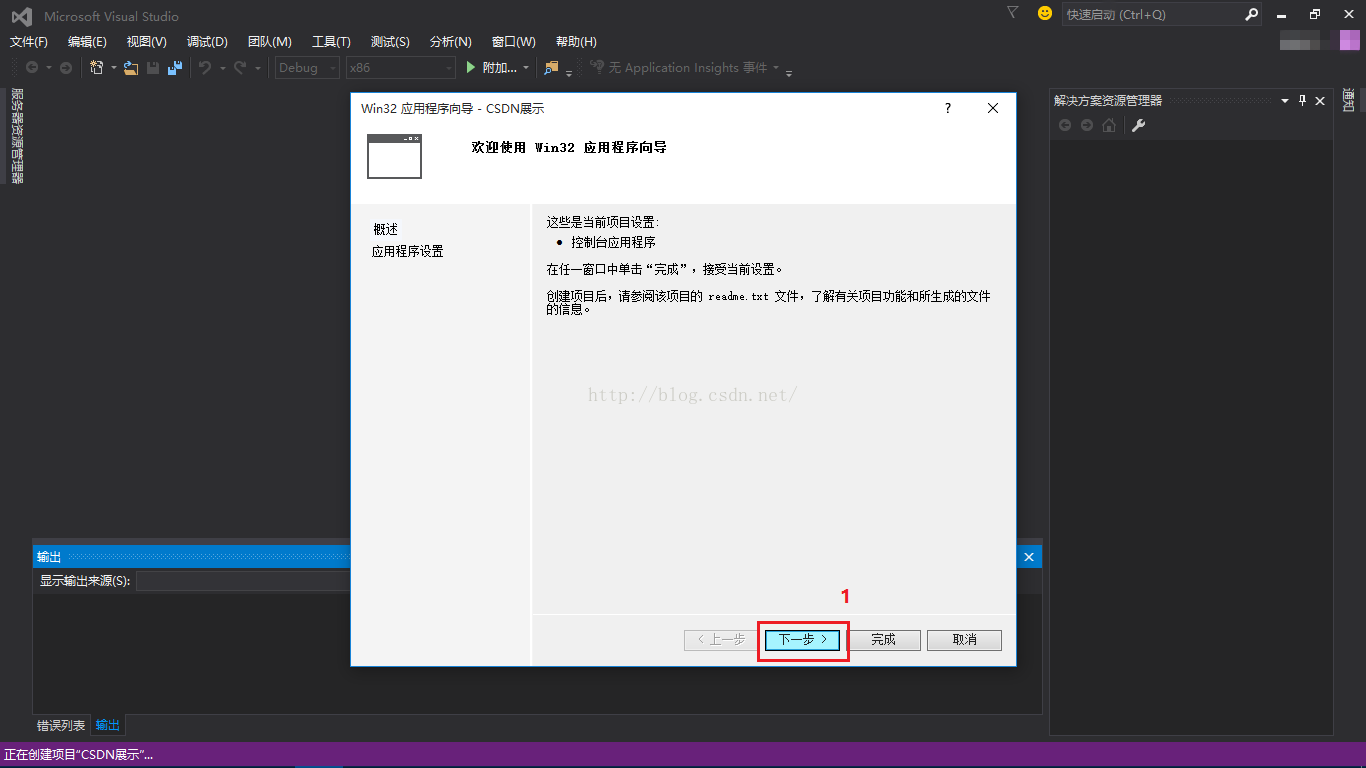Image resolution: width=1366 pixels, height=768 pixels.
Task: Open the 团队(M) menu
Action: click(269, 41)
